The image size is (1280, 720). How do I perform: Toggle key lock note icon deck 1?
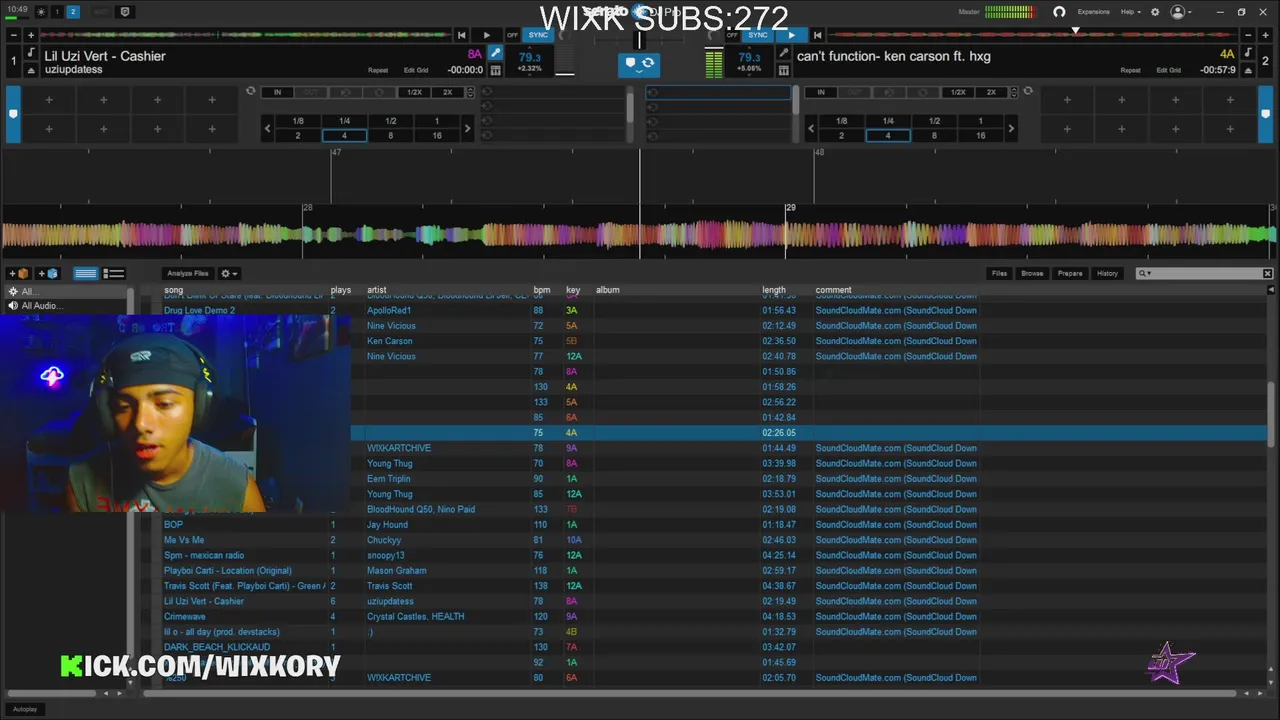point(31,54)
